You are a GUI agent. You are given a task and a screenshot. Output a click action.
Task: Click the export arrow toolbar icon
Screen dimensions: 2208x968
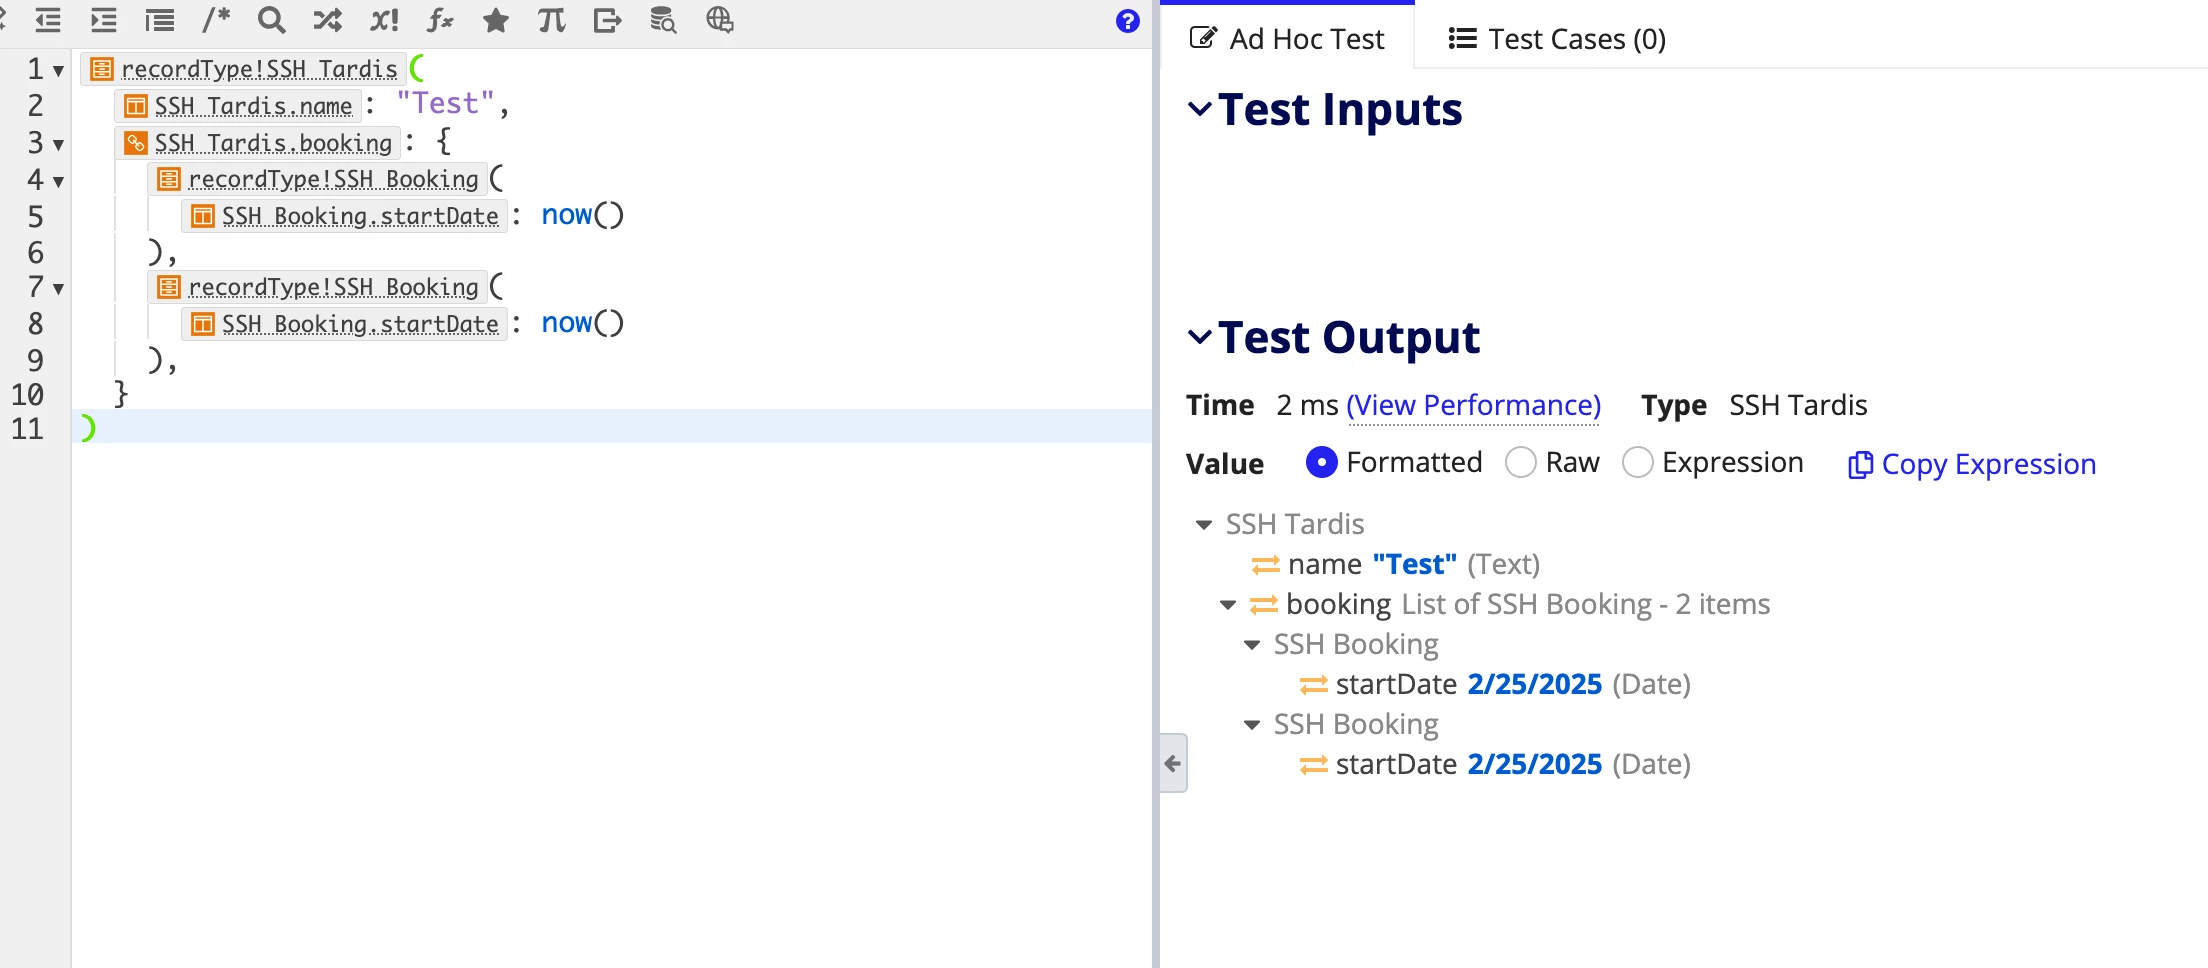pyautogui.click(x=607, y=20)
